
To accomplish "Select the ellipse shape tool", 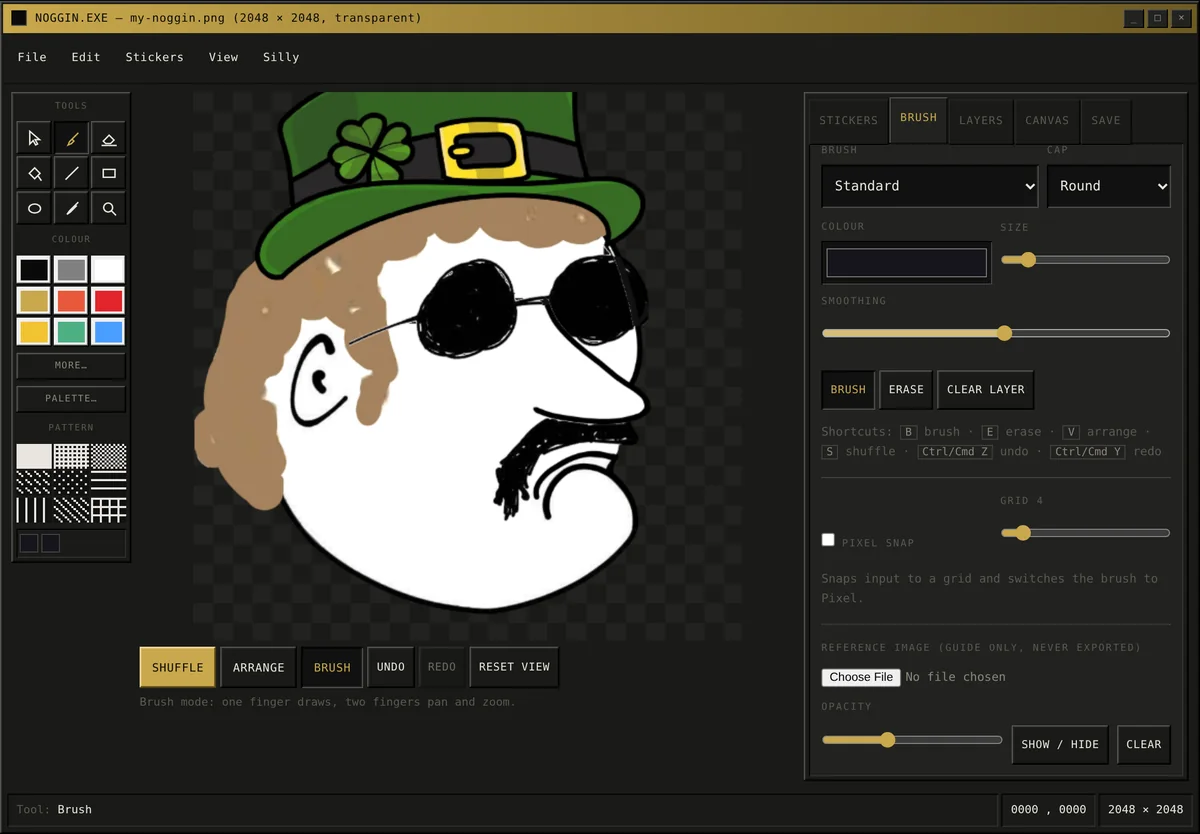I will [x=34, y=208].
